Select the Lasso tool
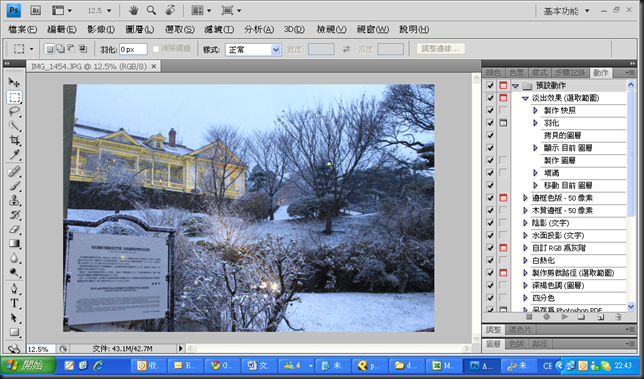The width and height of the screenshot is (644, 379). (x=14, y=111)
